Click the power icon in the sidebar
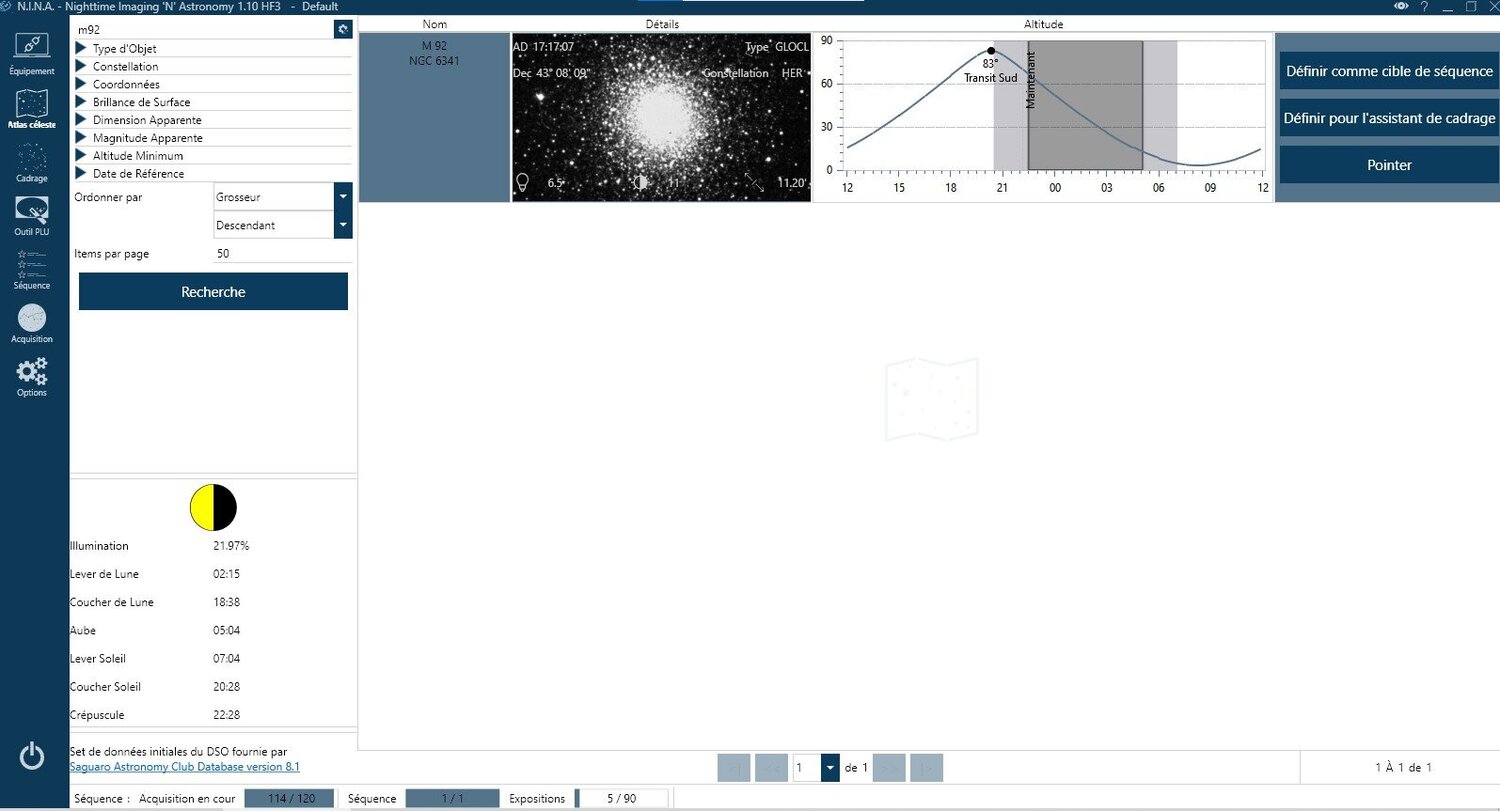 point(32,757)
